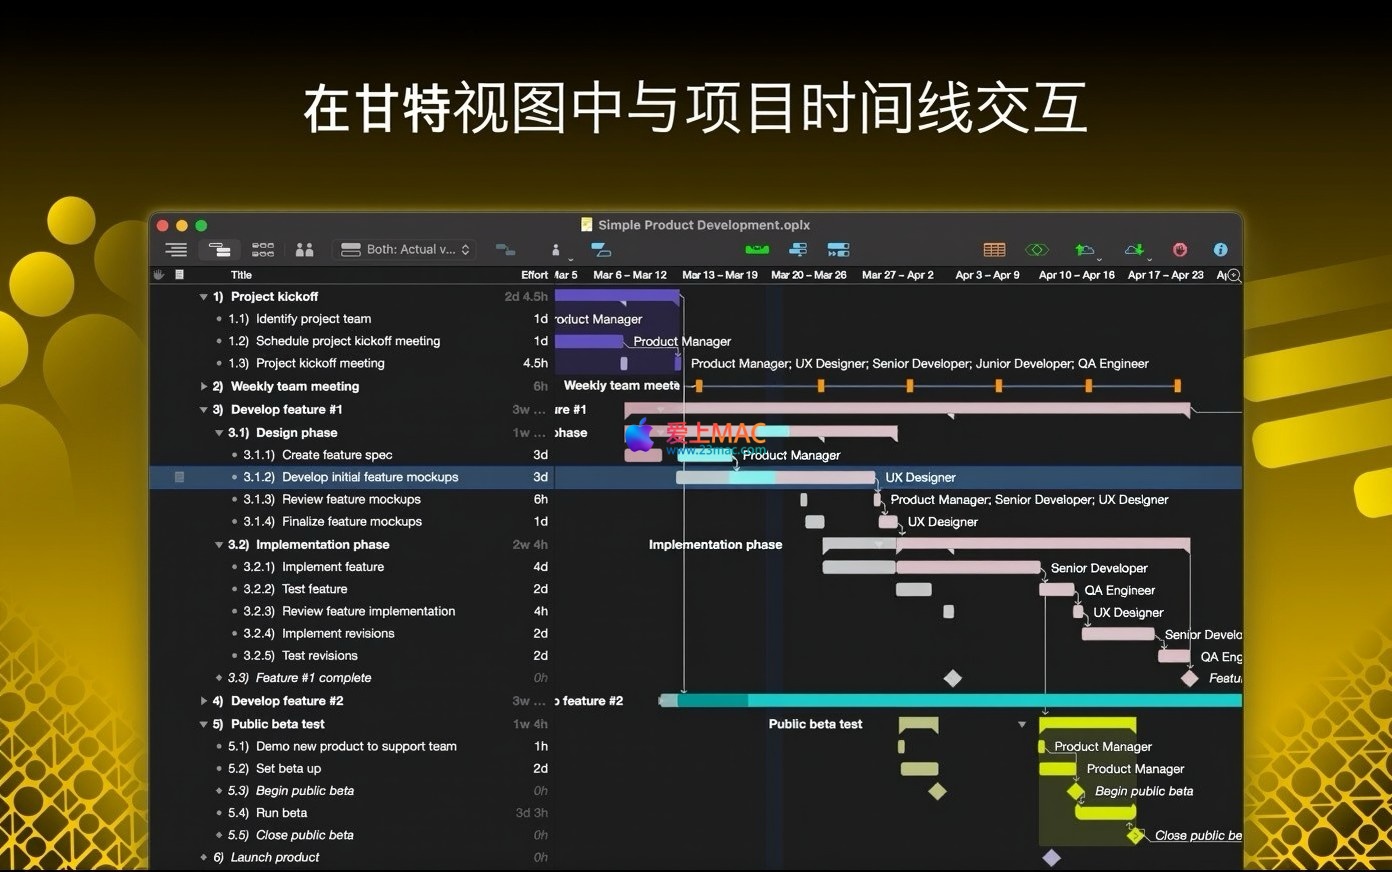This screenshot has width=1392, height=872.
Task: Toggle the Gantt view button in toolbar
Action: [219, 250]
